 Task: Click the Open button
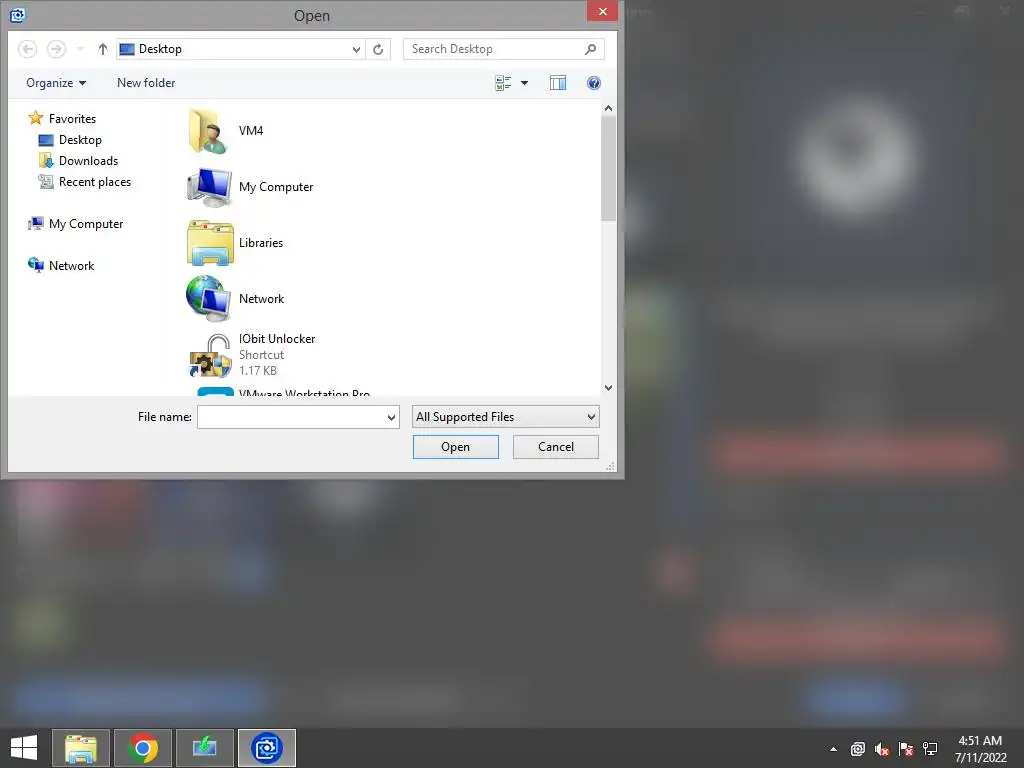click(x=455, y=447)
